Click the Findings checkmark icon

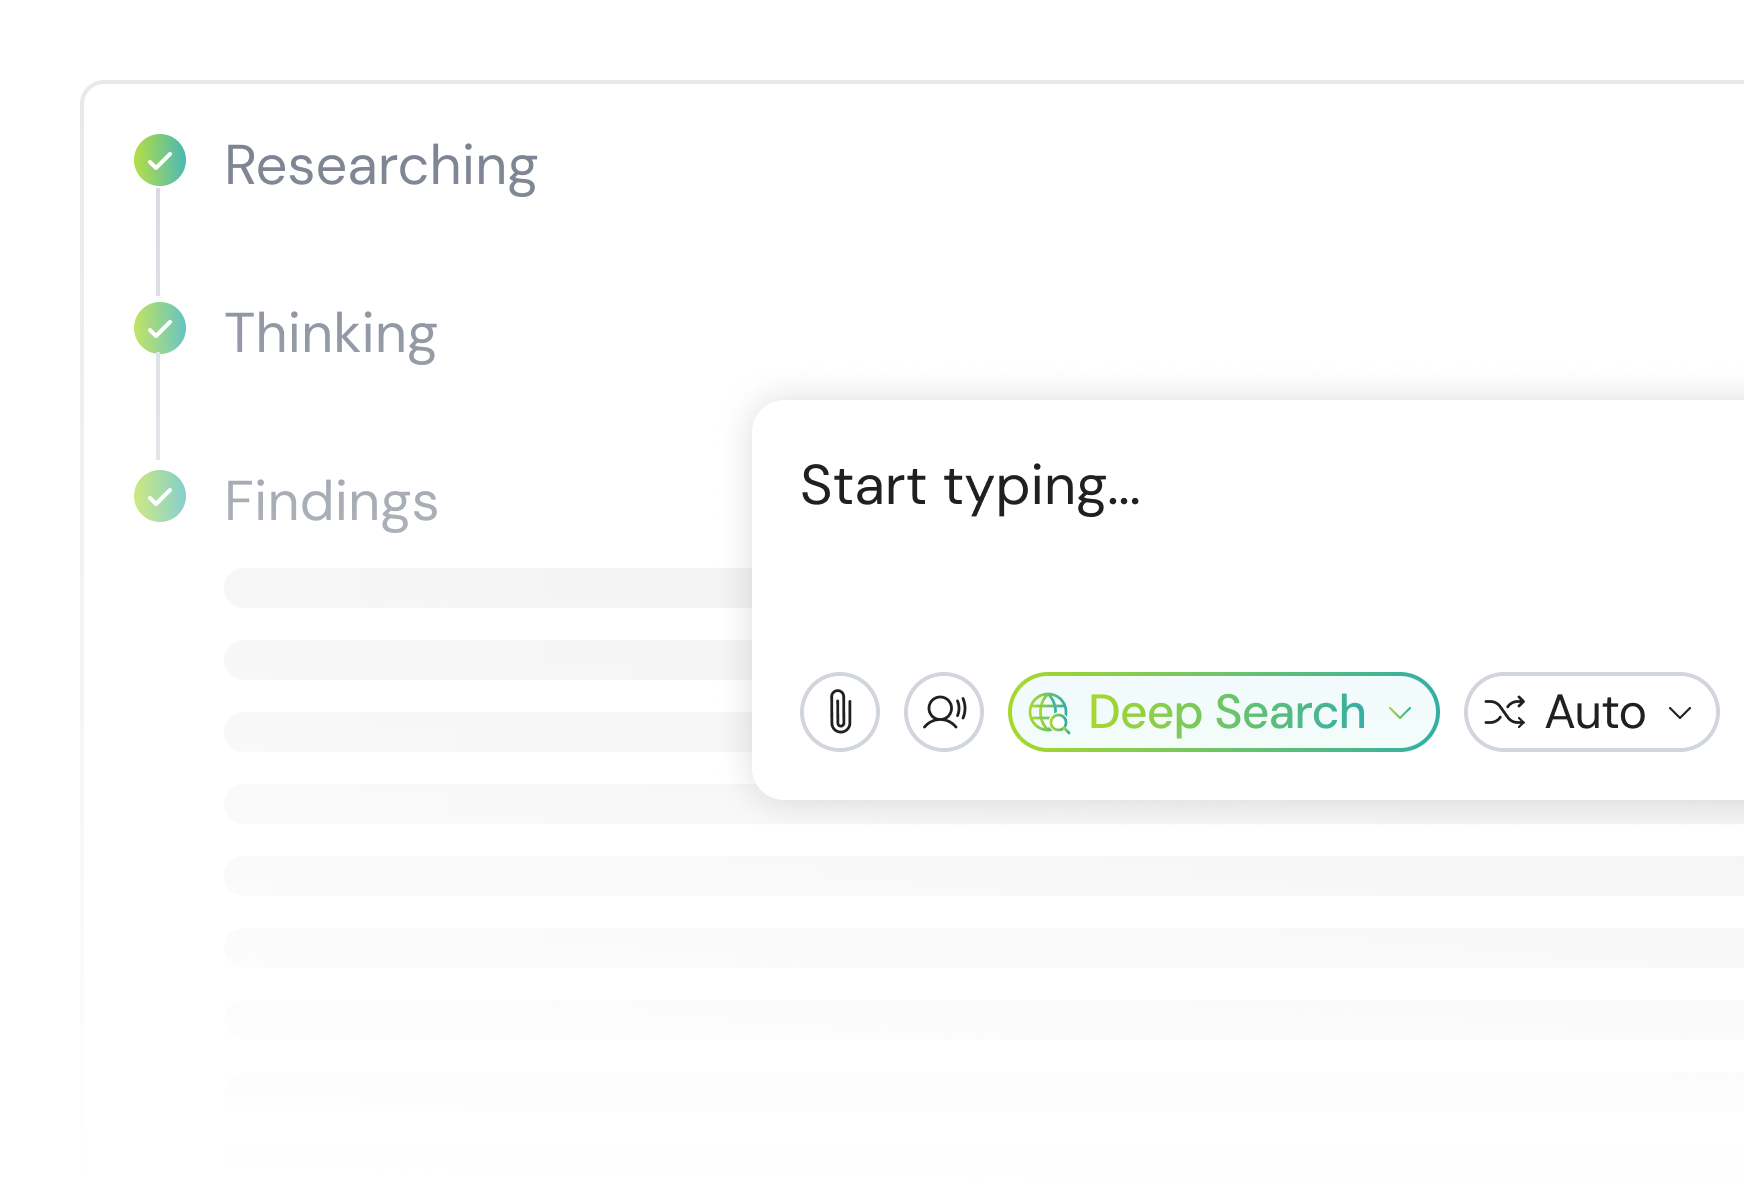tap(160, 496)
